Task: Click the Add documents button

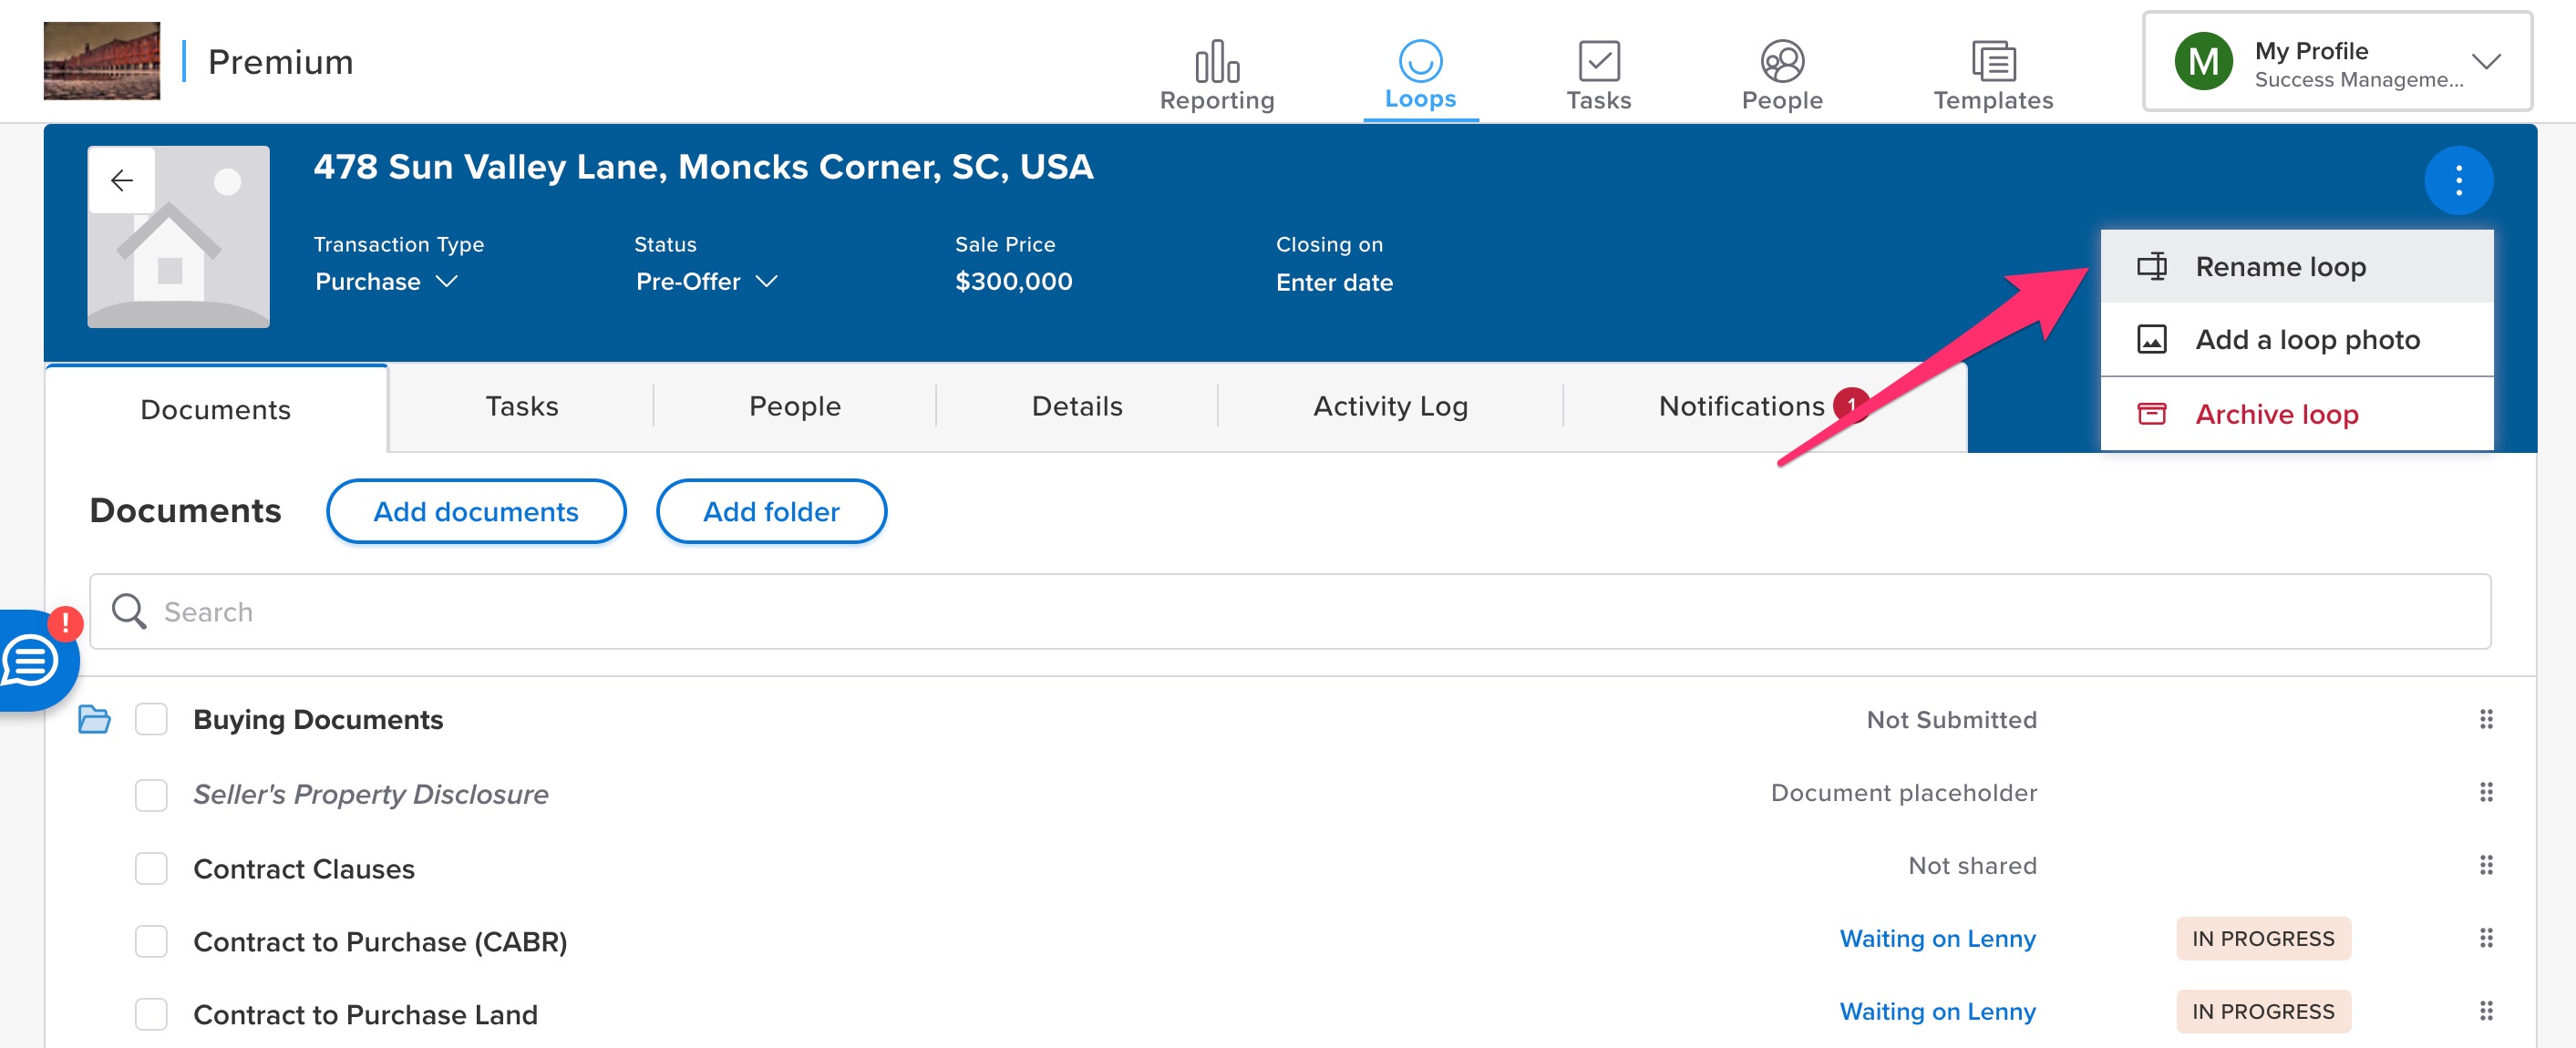Action: click(x=476, y=511)
